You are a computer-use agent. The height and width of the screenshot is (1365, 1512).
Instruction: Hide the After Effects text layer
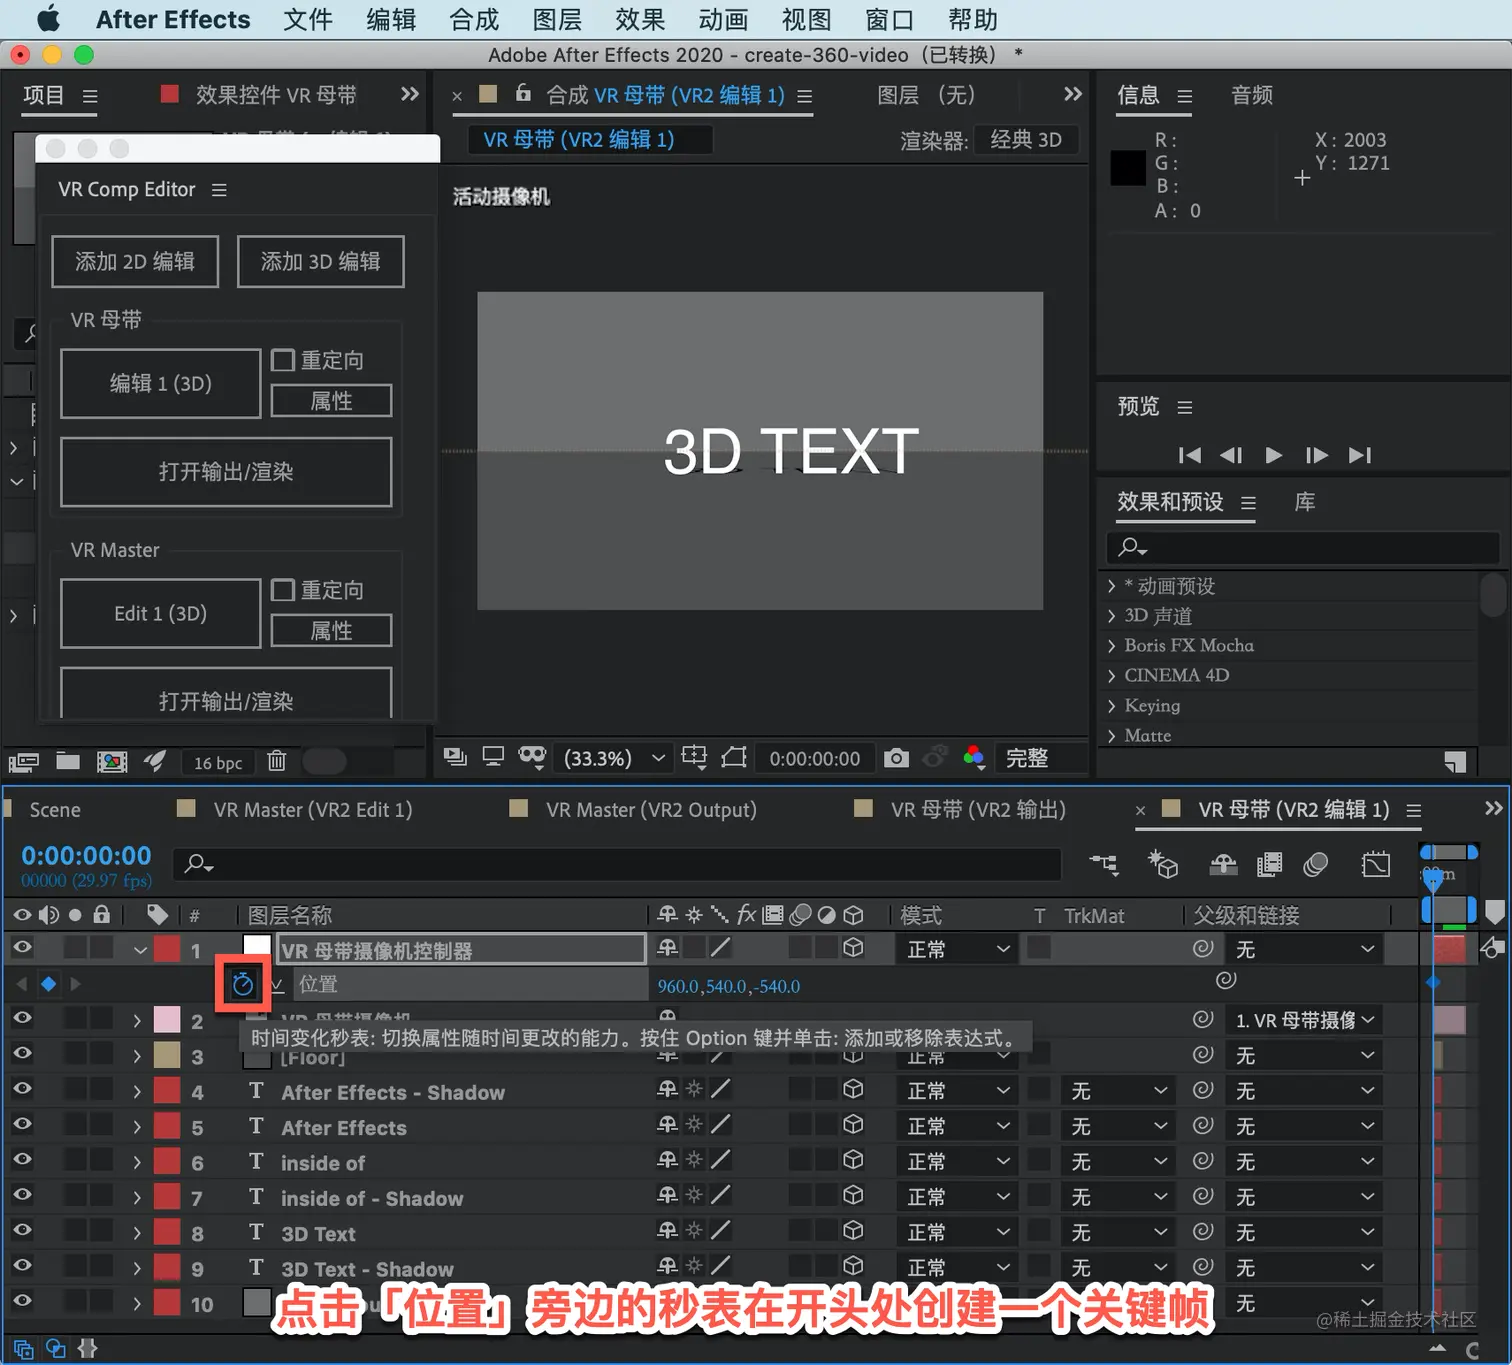(22, 1124)
